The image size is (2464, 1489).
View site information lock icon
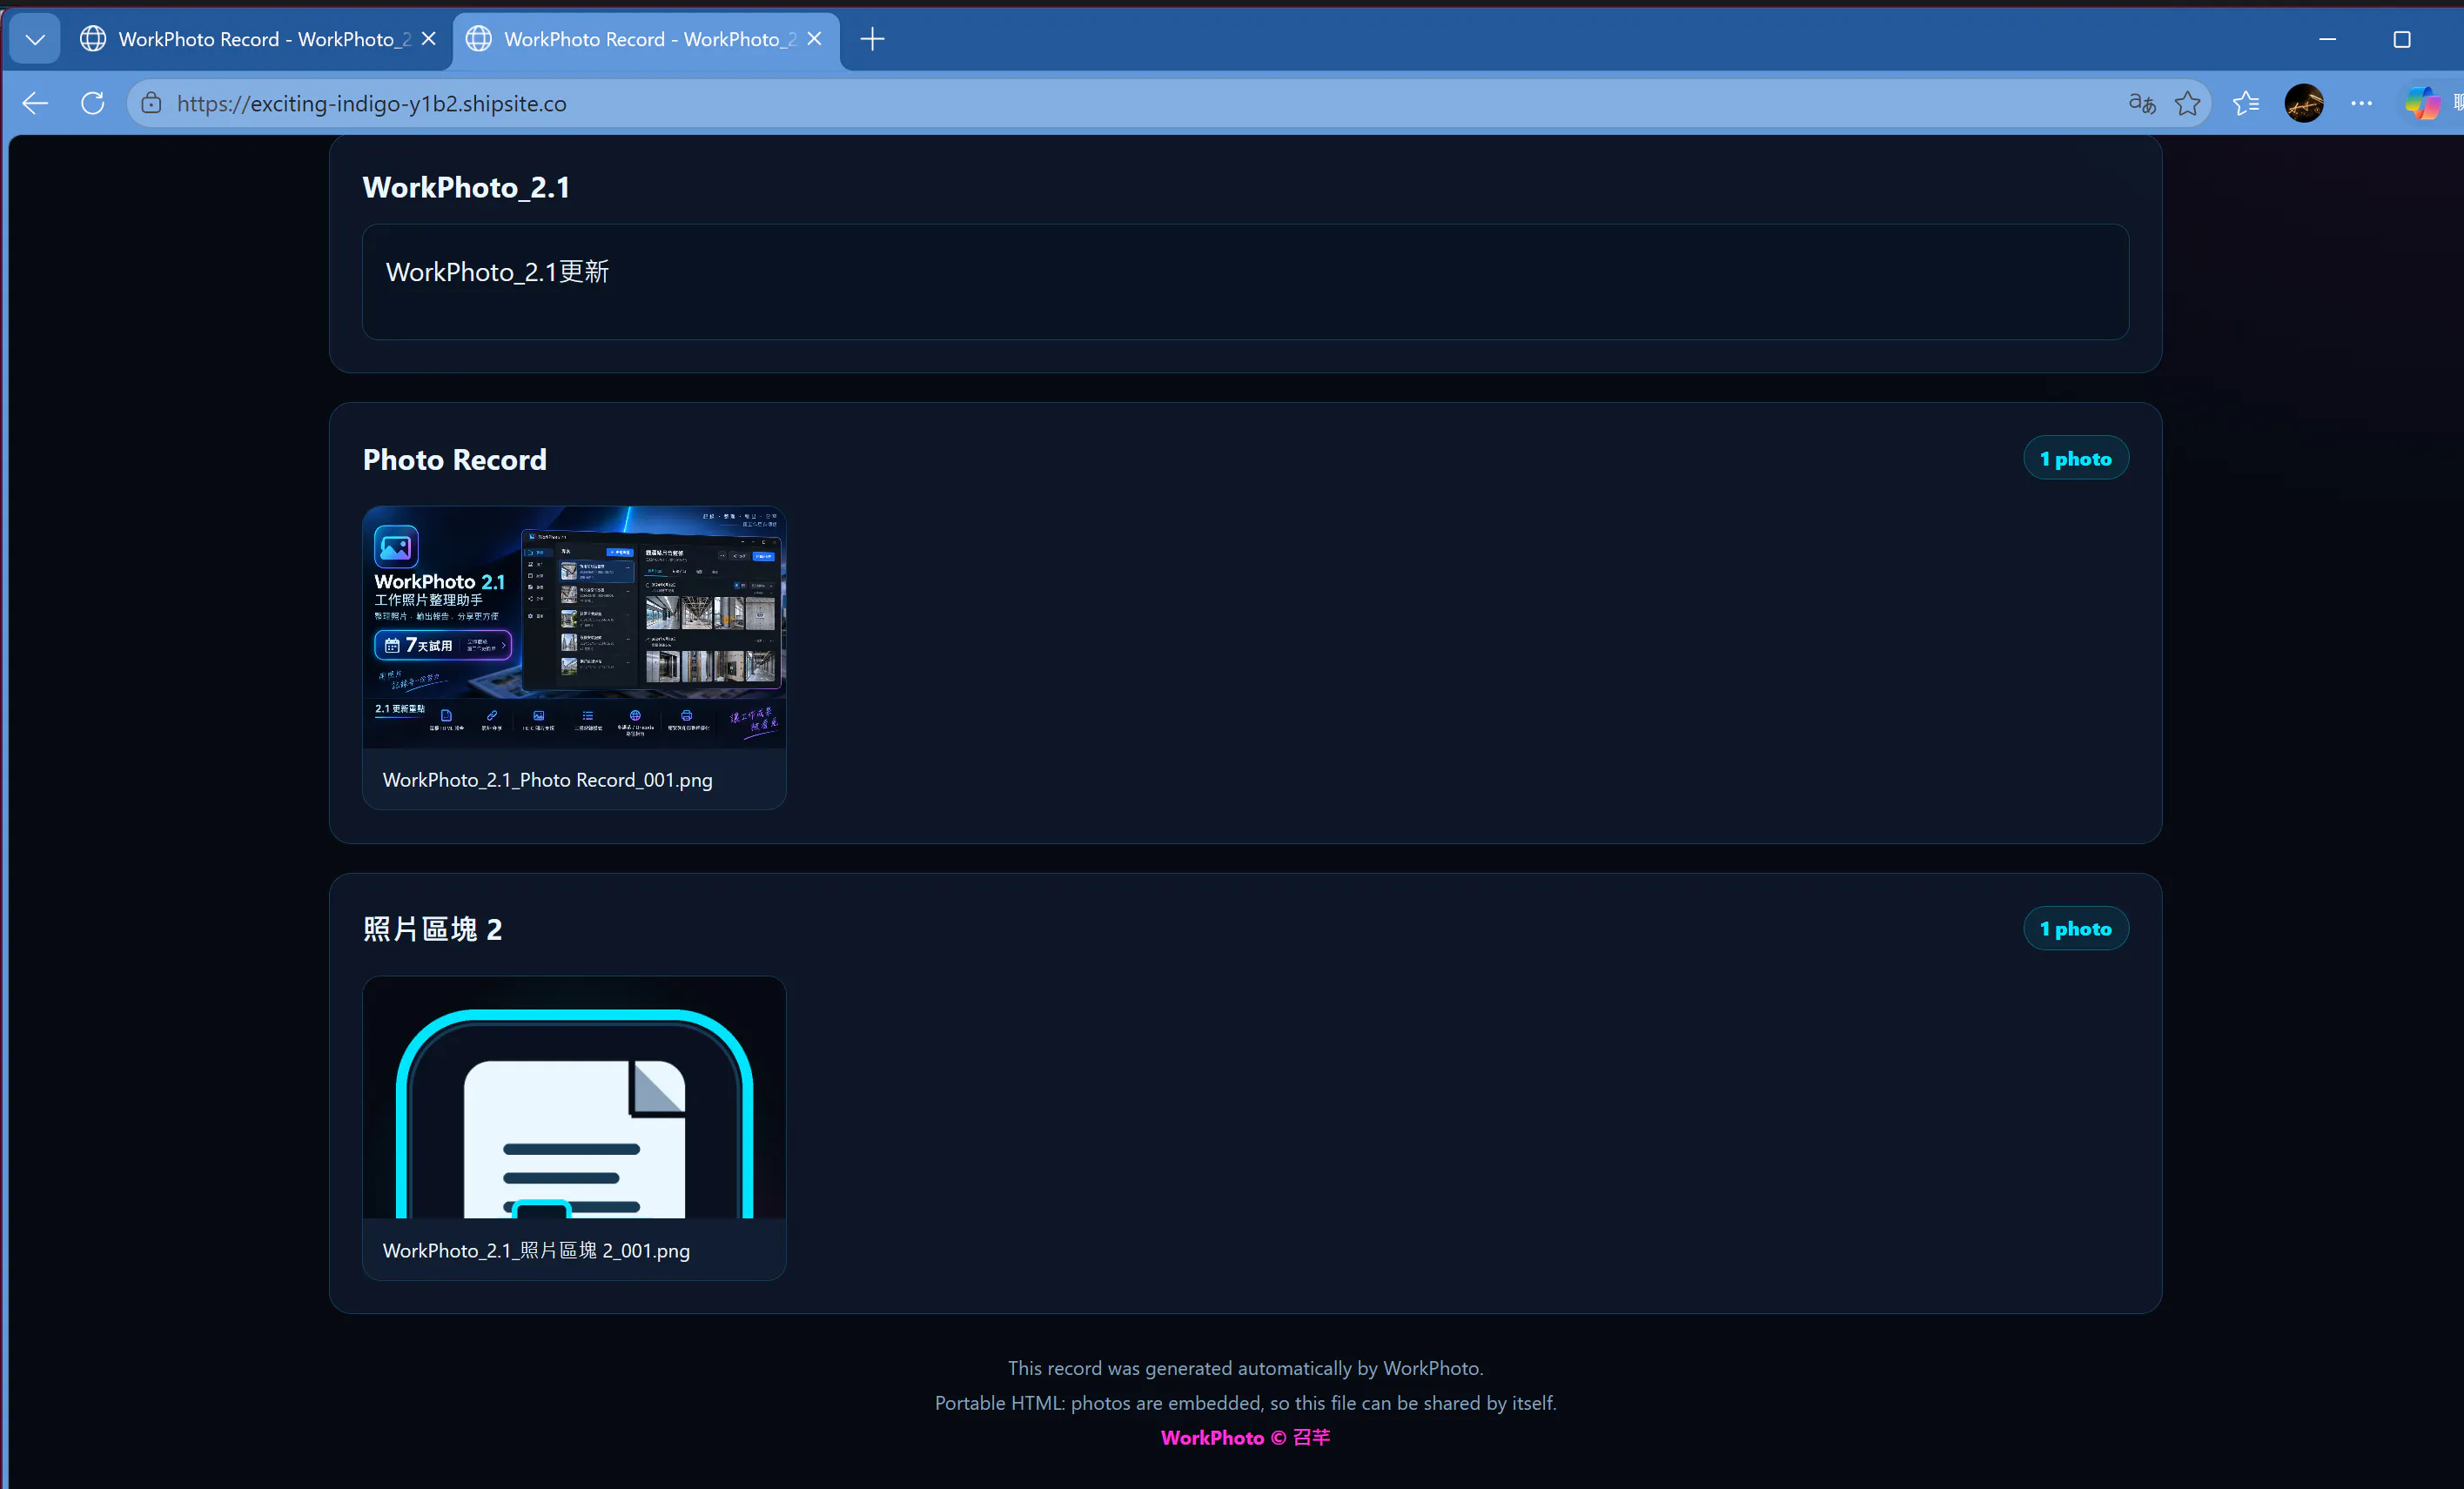click(151, 103)
